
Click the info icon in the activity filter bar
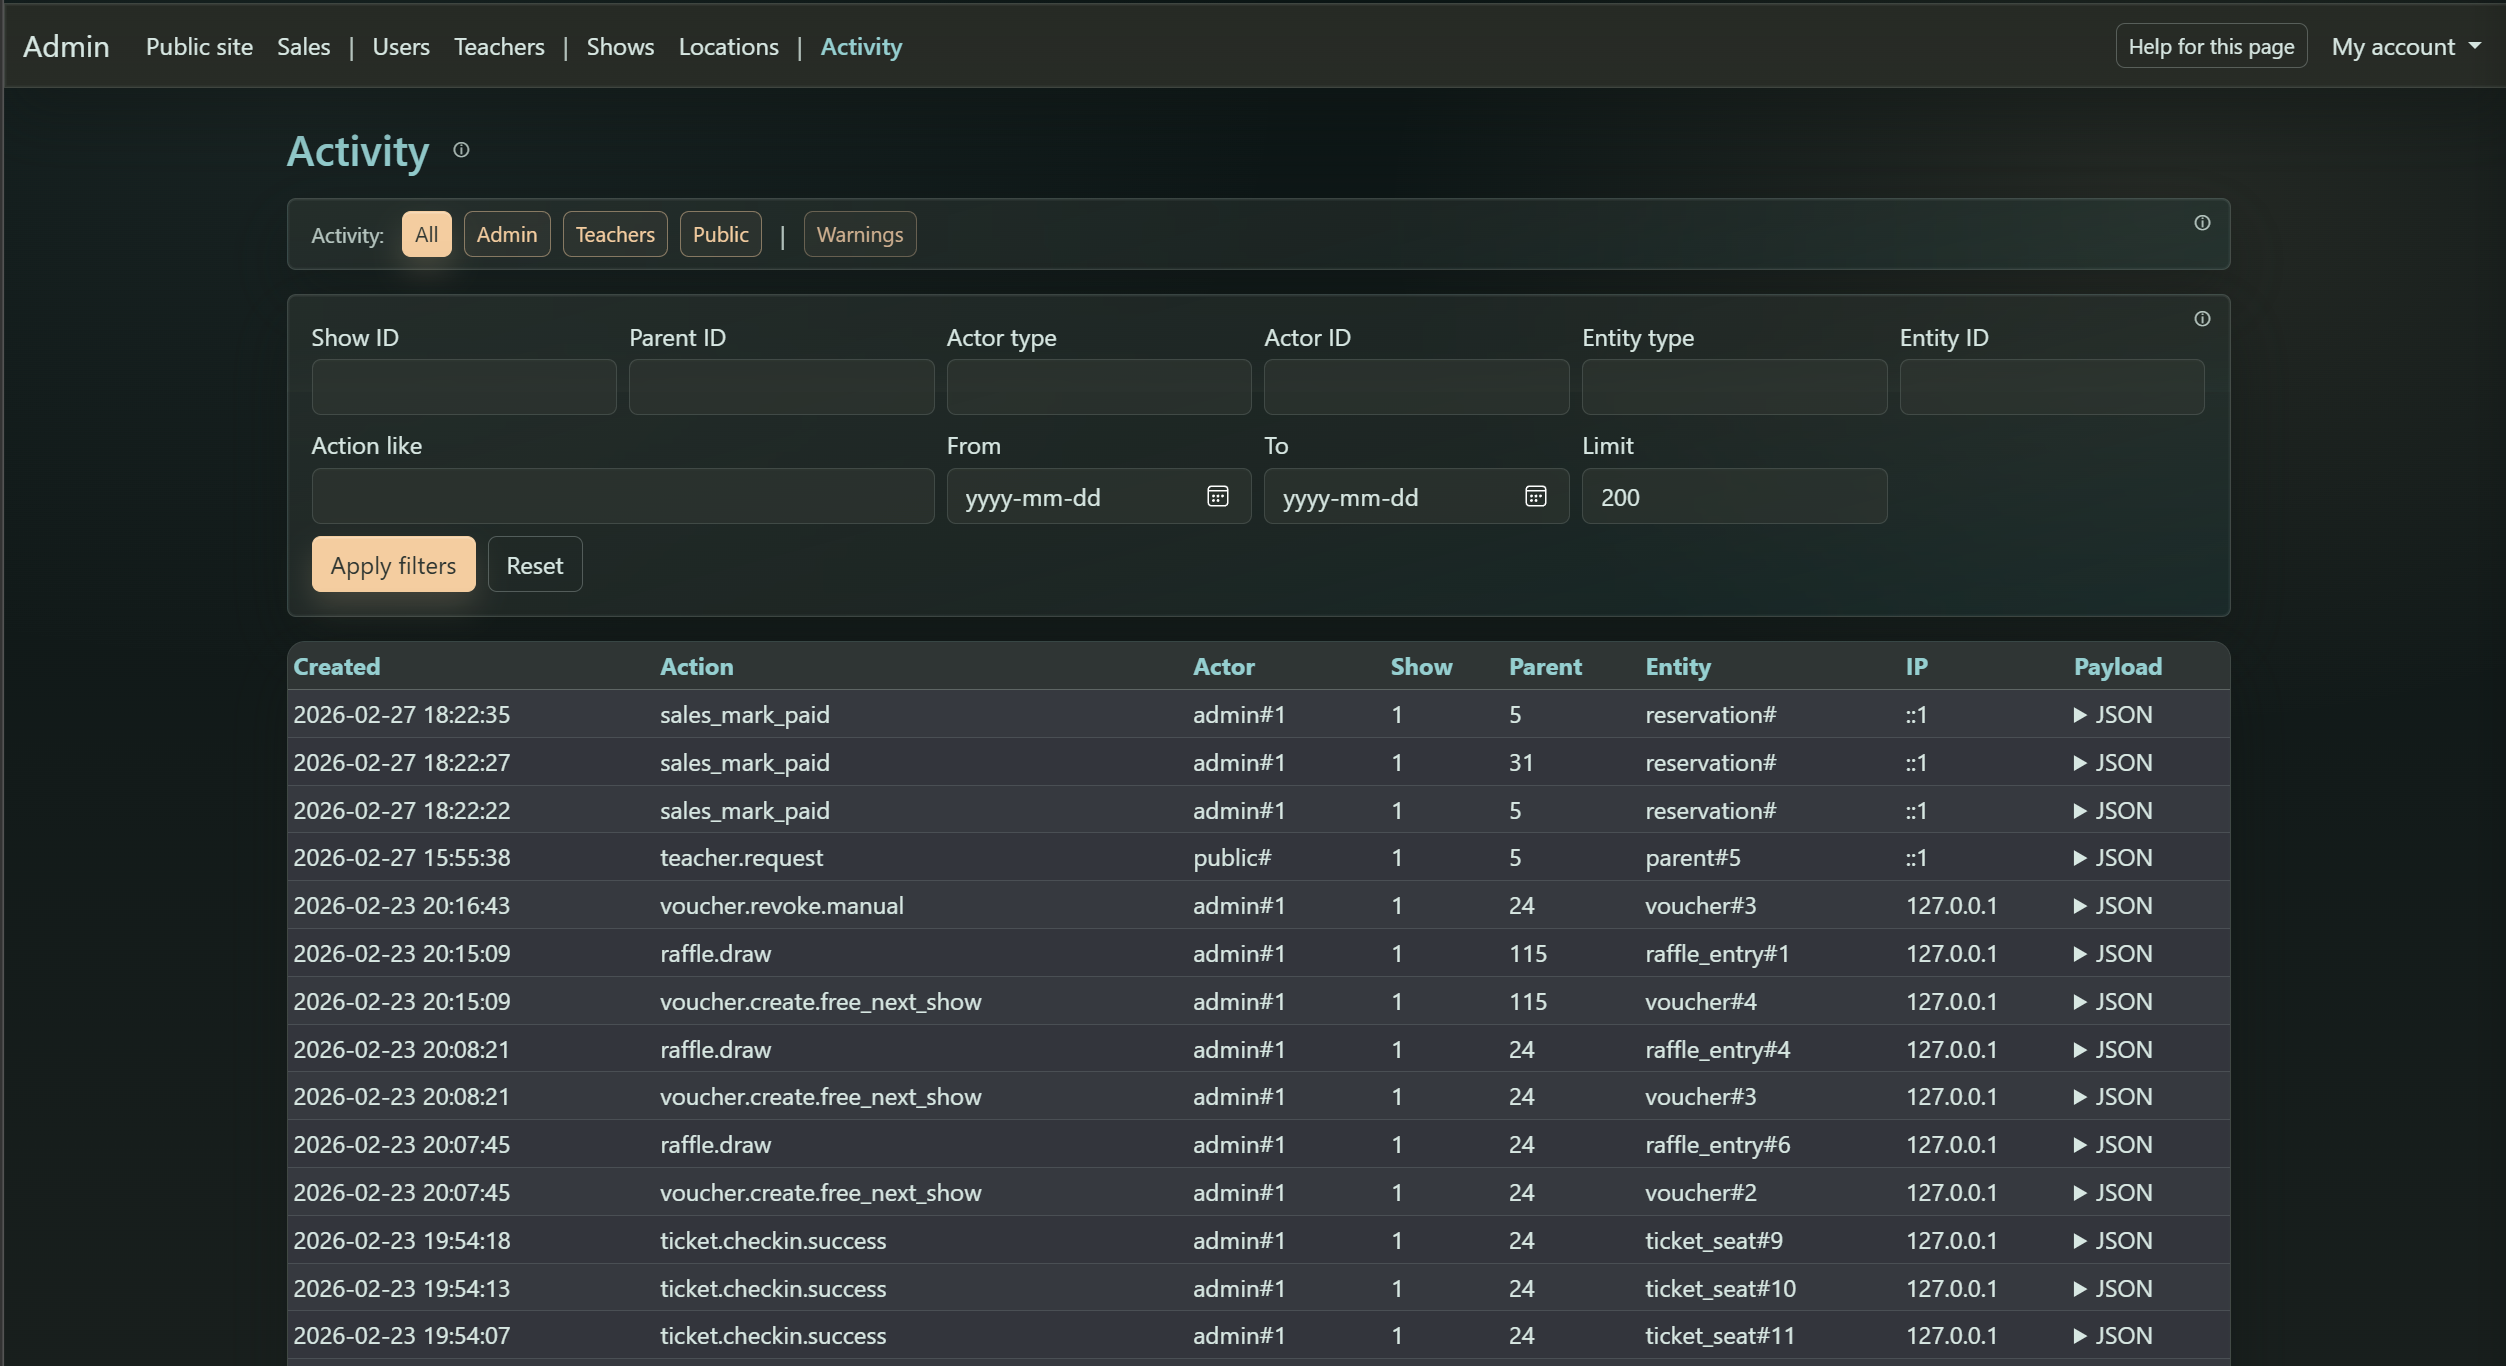2202,223
